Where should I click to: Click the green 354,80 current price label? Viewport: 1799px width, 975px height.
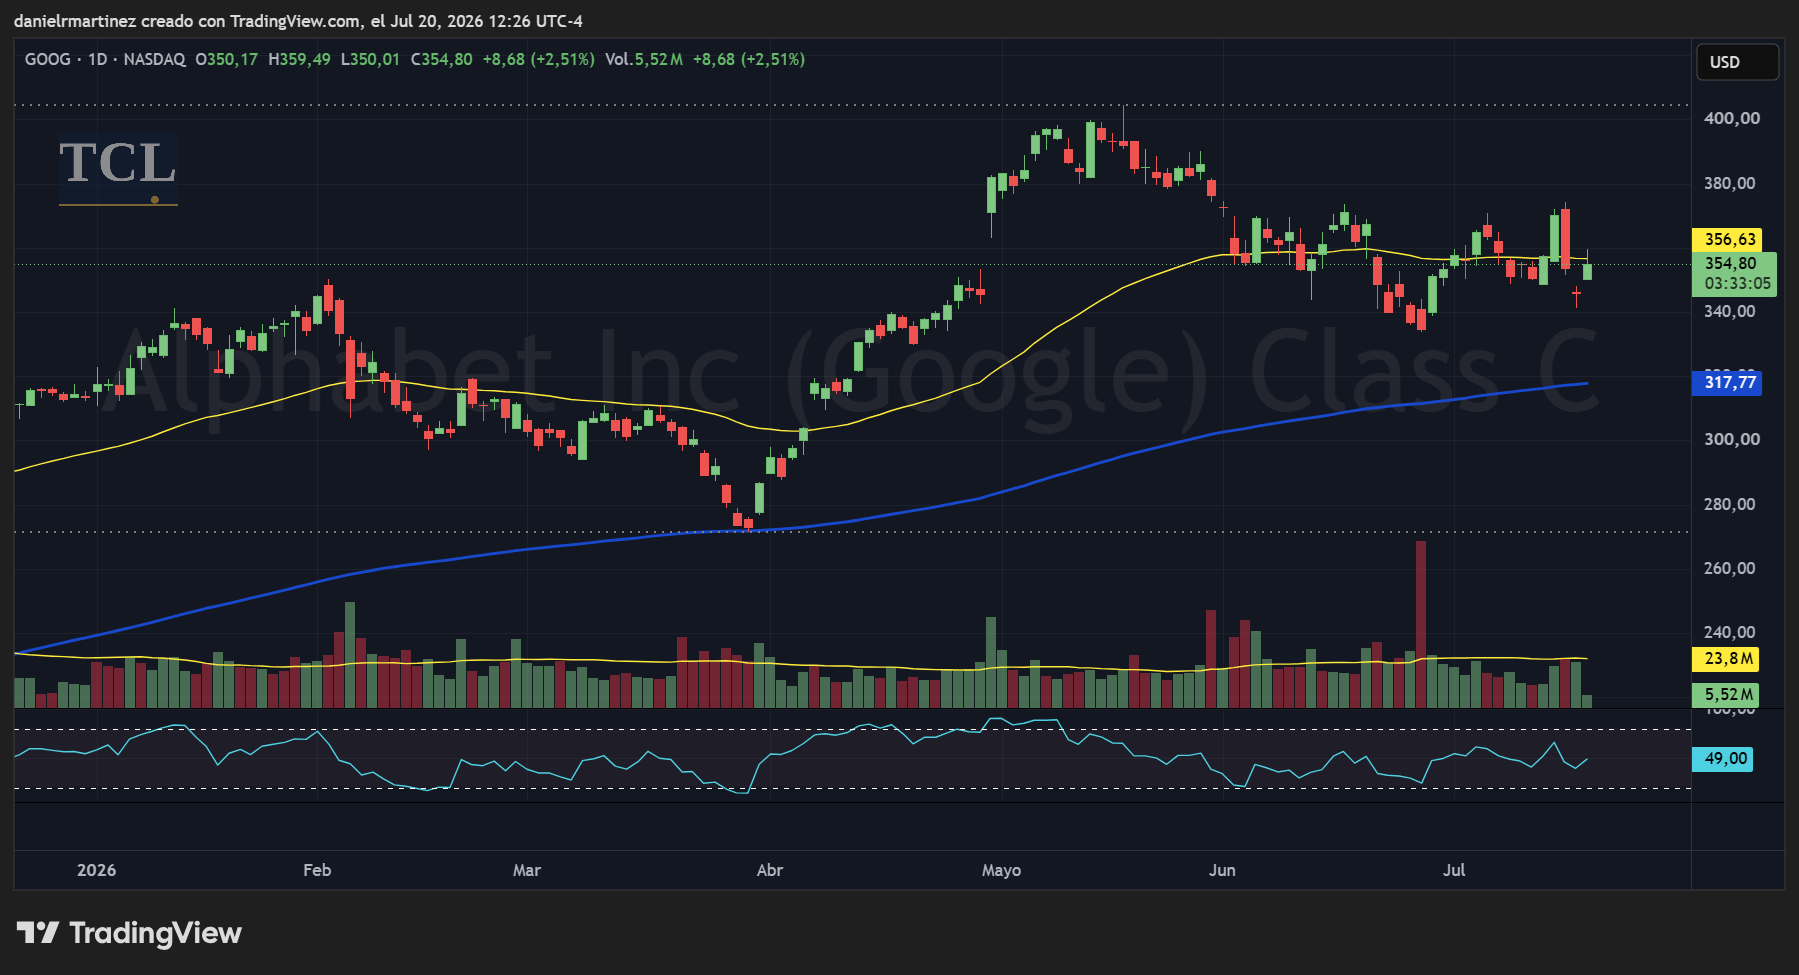tap(1731, 264)
